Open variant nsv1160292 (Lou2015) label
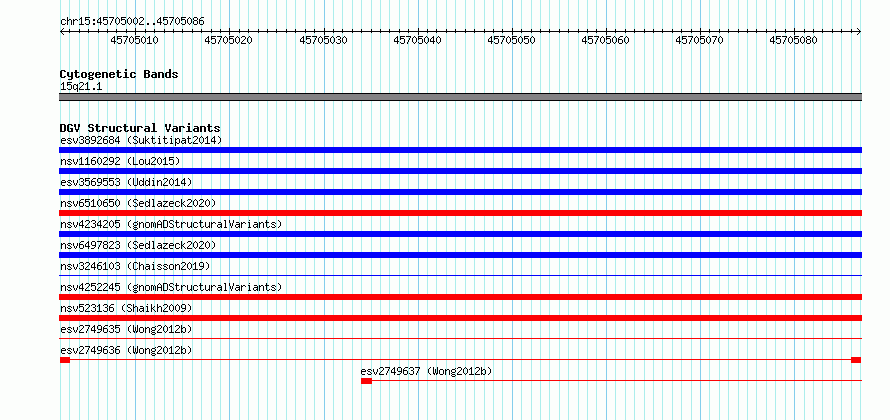The height and width of the screenshot is (420, 890). click(x=120, y=161)
